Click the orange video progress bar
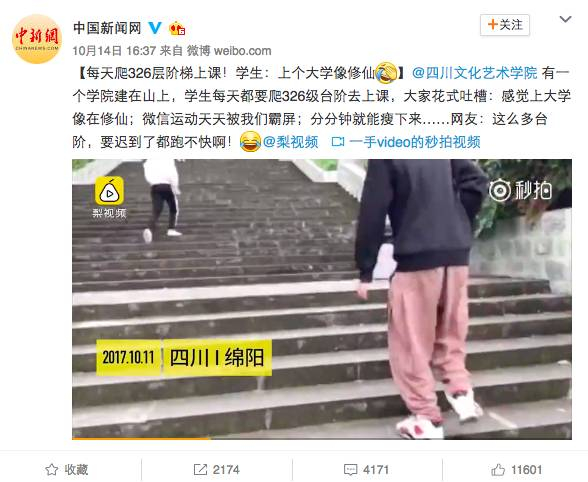The height and width of the screenshot is (482, 588). pos(141,438)
